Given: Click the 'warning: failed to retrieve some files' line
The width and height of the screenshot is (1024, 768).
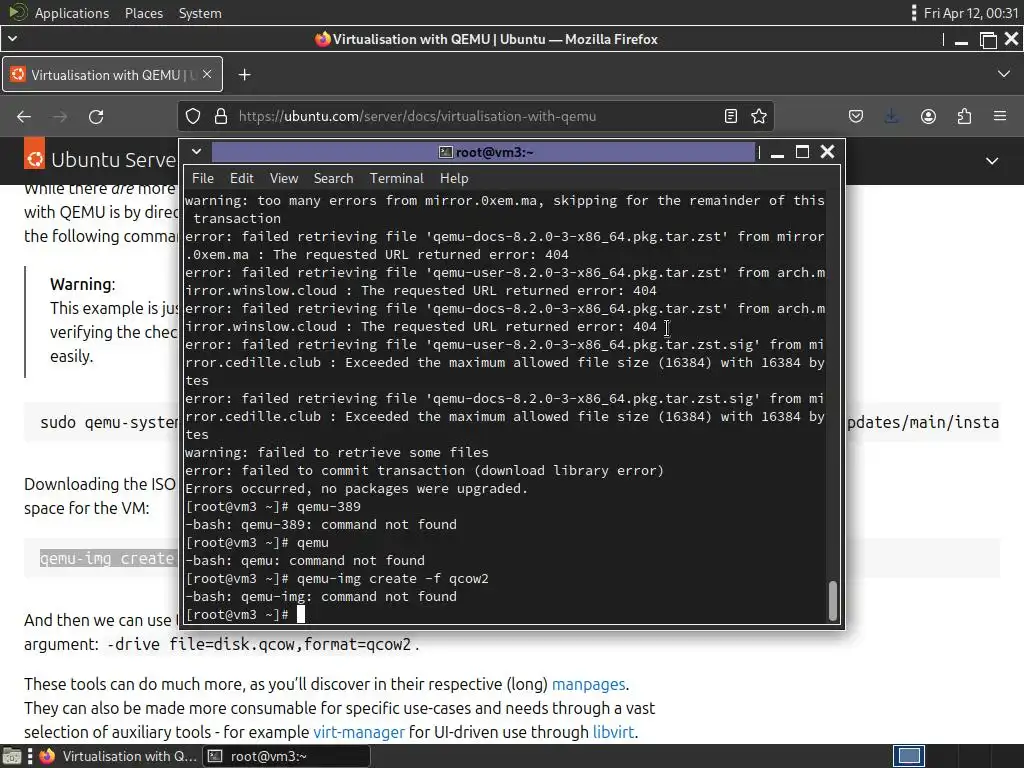Looking at the screenshot, I should 336,453.
